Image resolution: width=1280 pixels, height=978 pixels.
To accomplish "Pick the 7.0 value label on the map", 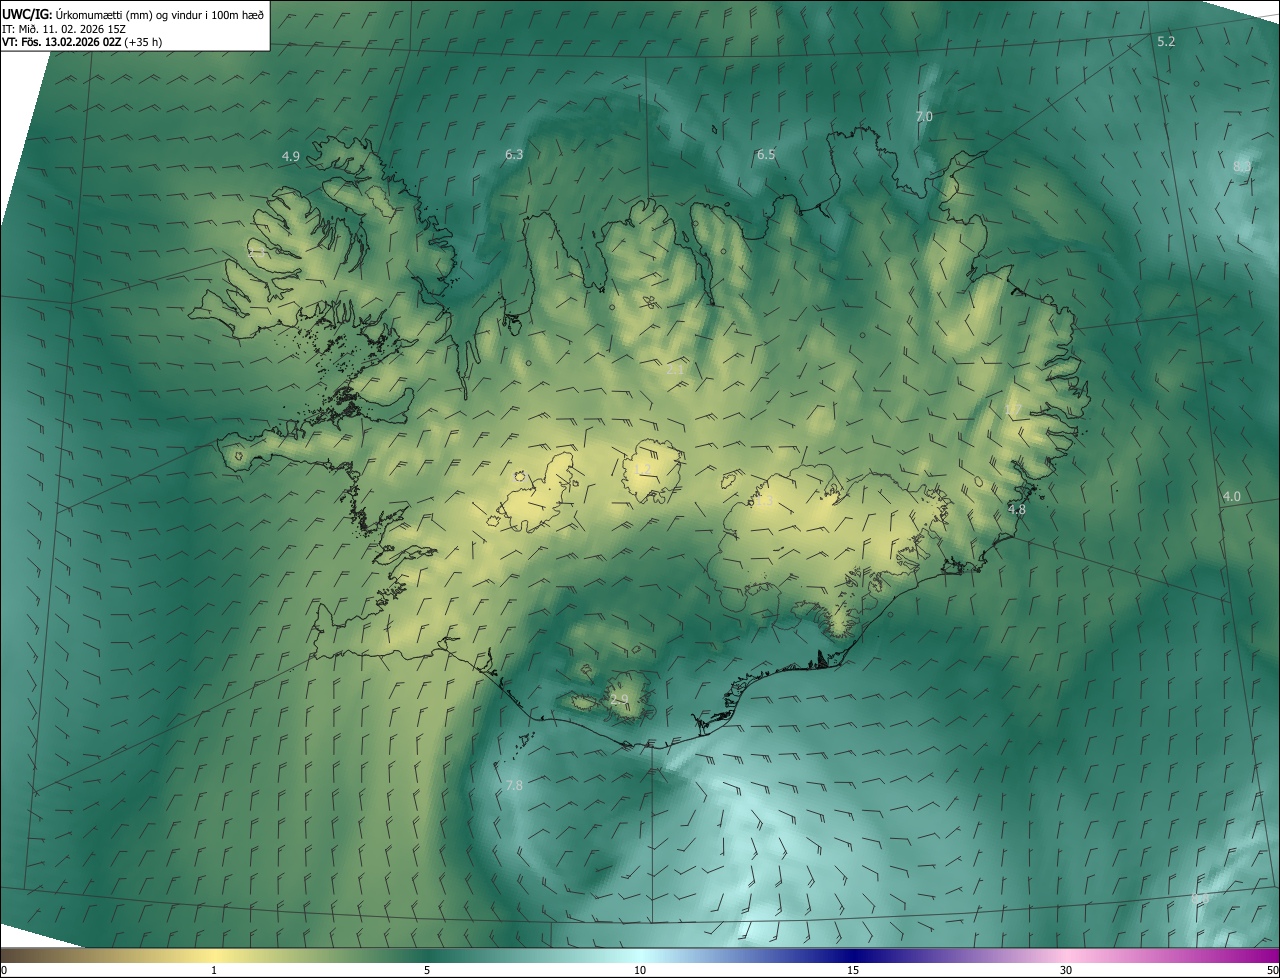I will 924,116.
